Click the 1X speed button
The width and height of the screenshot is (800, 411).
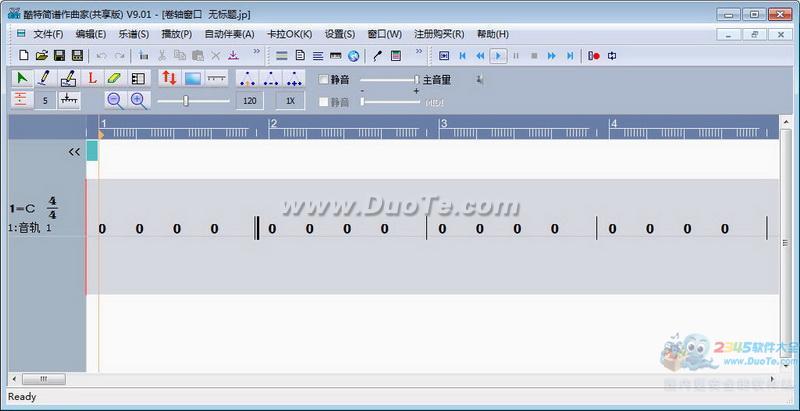click(290, 100)
